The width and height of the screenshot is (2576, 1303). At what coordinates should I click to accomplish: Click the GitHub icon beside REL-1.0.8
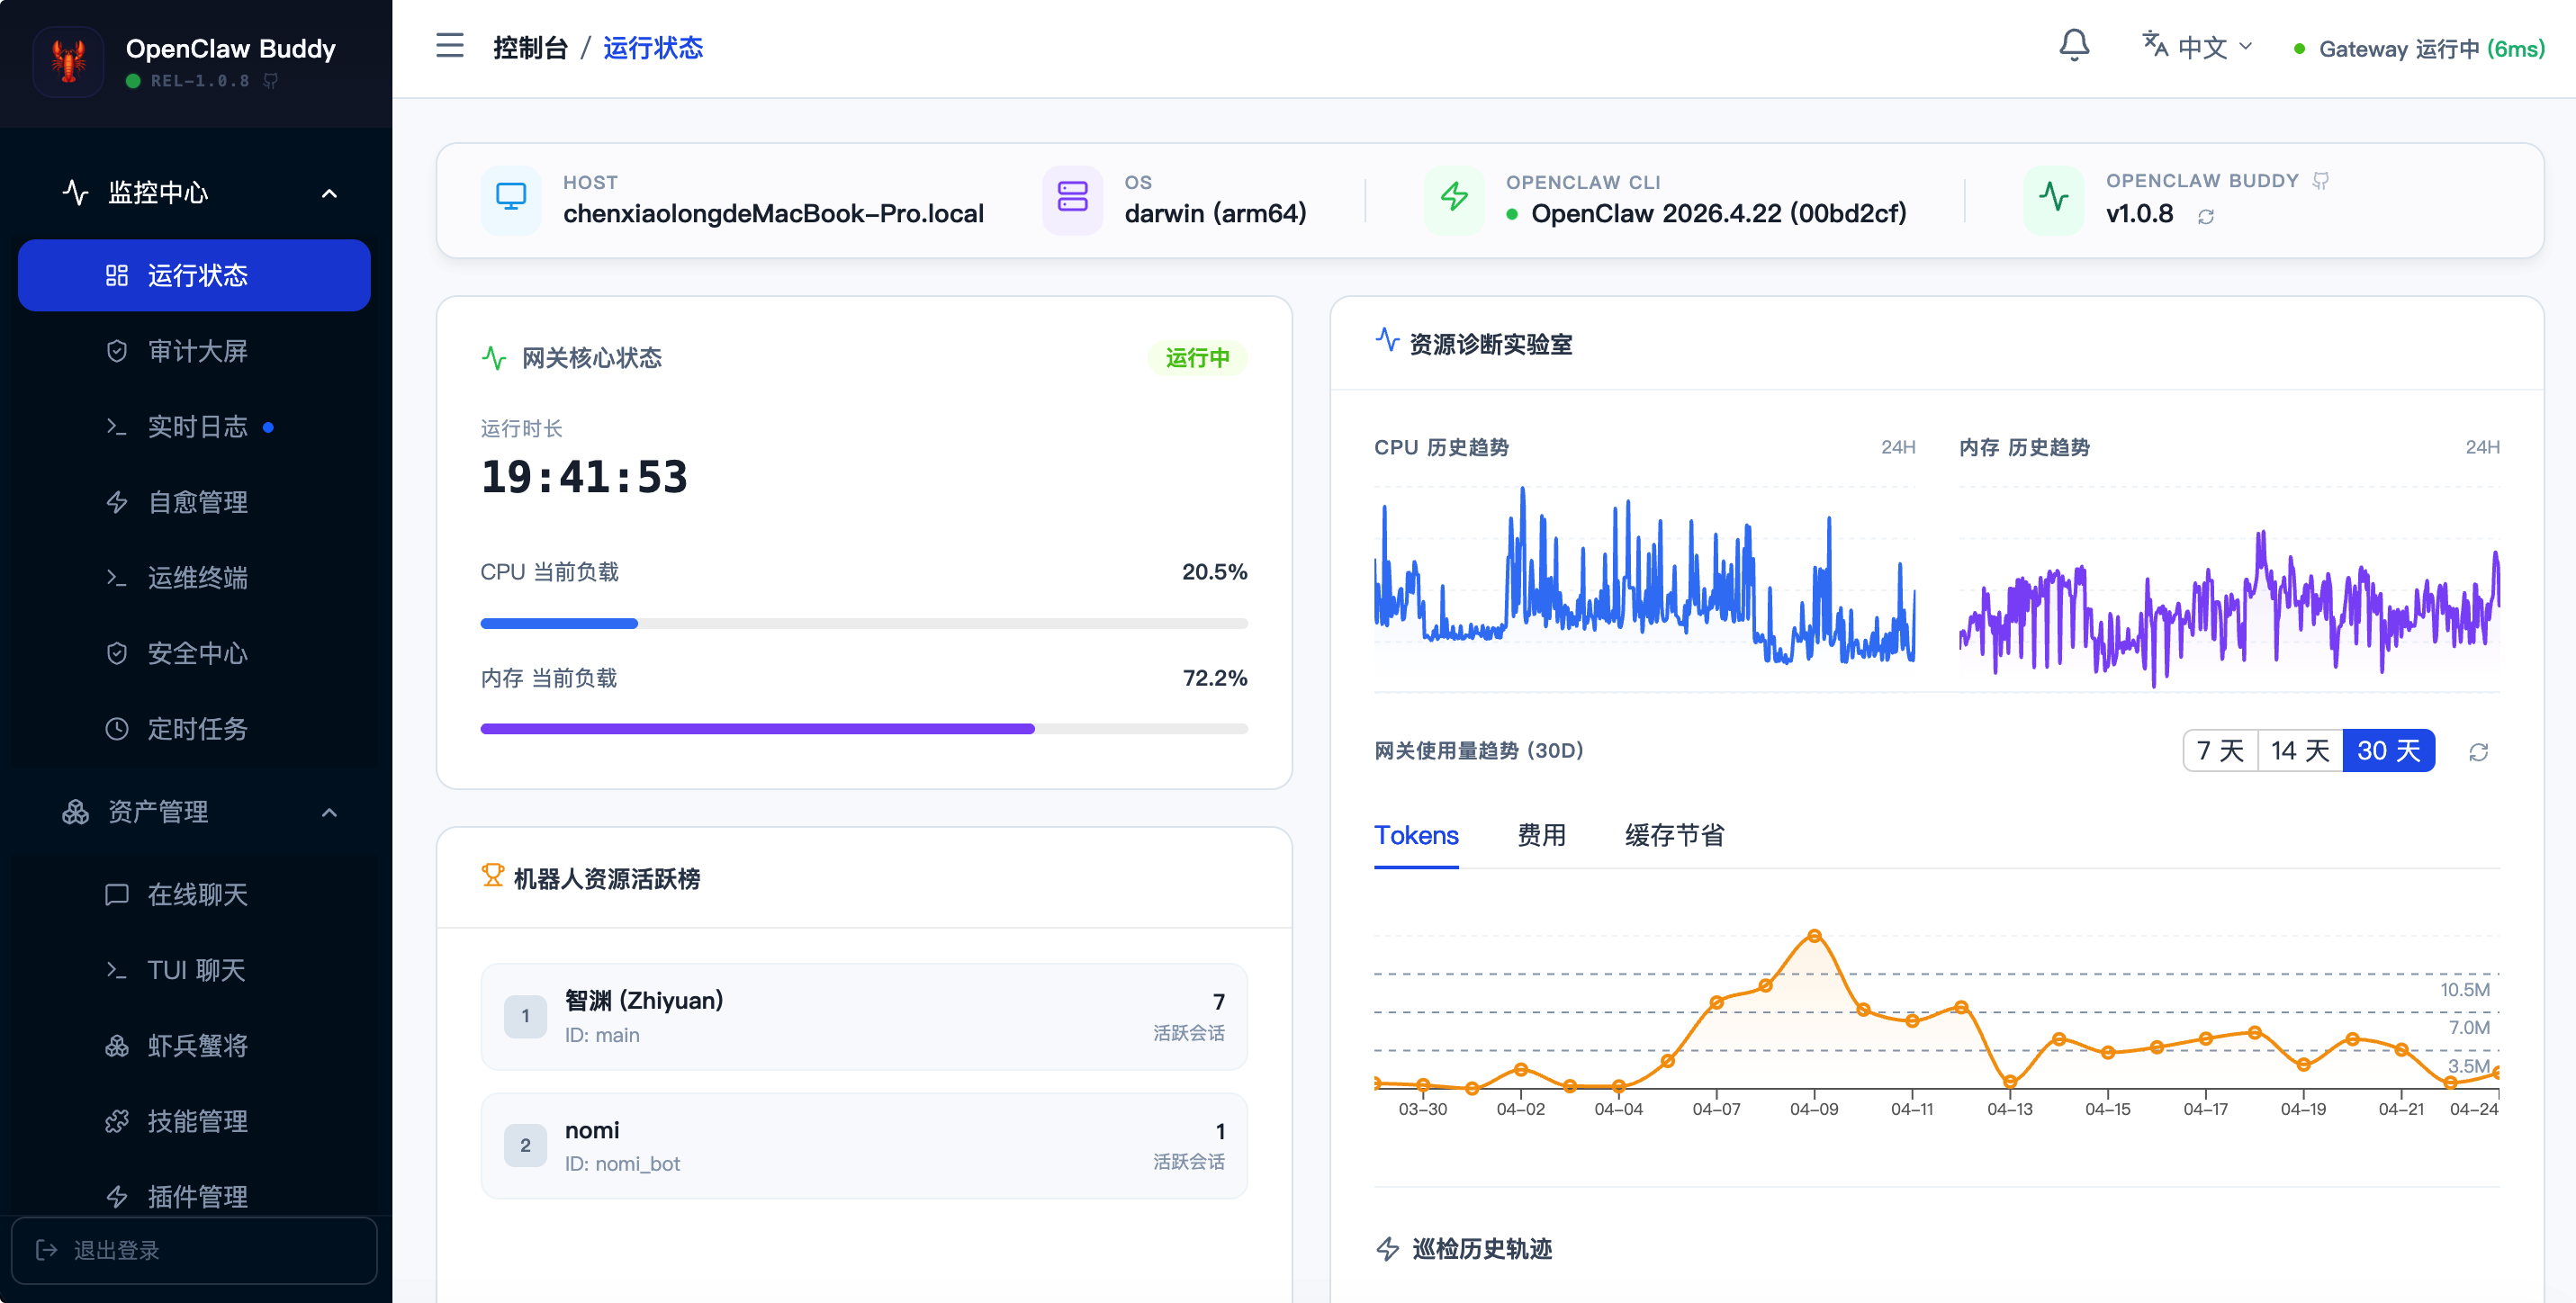[x=270, y=81]
